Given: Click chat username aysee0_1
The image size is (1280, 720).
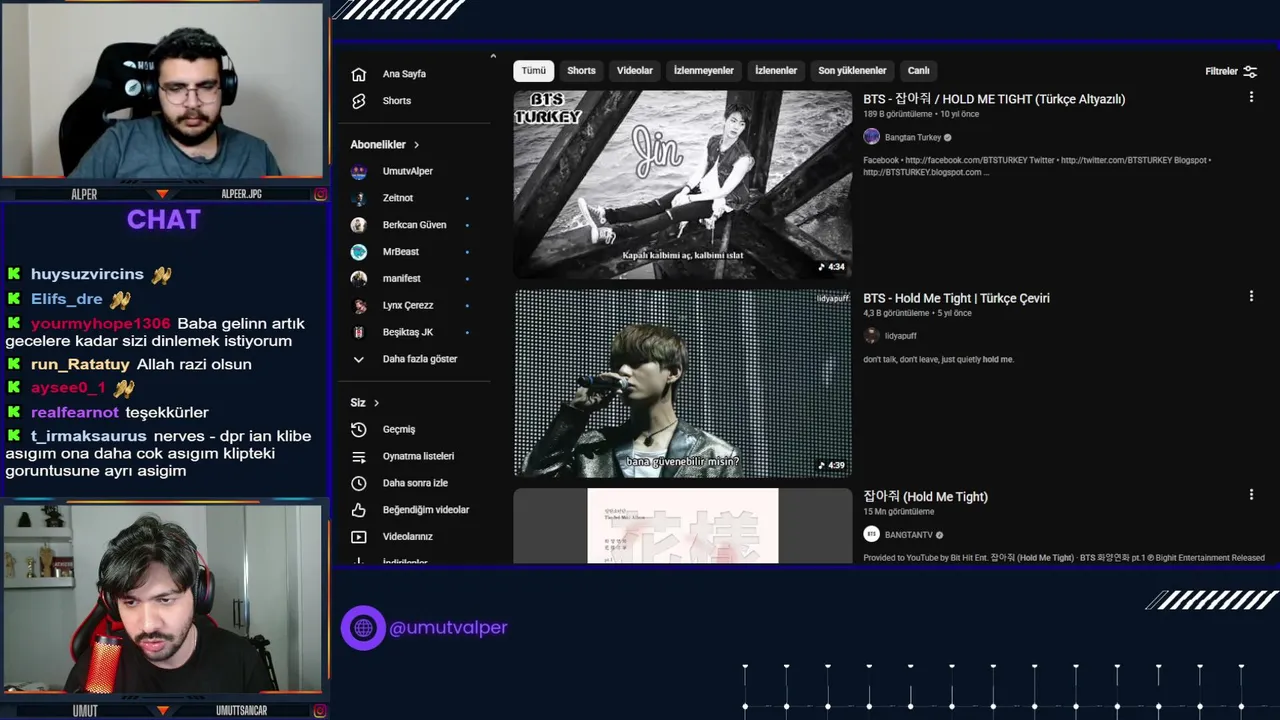Looking at the screenshot, I should coord(68,388).
